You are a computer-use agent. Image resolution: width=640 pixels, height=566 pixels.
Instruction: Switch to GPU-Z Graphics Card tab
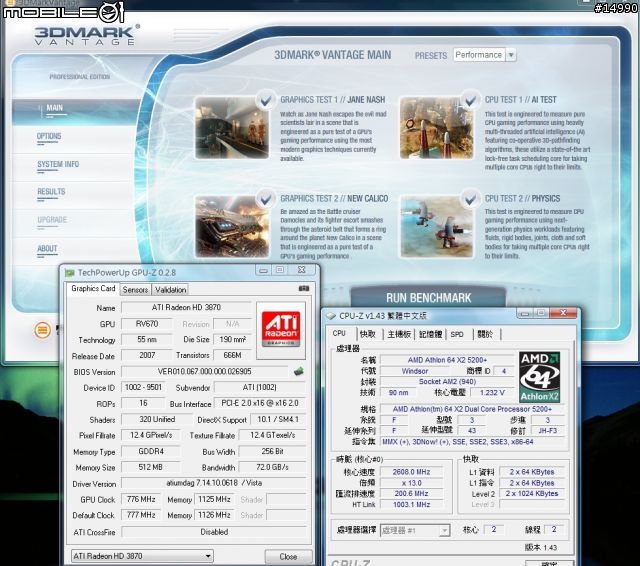pos(93,289)
